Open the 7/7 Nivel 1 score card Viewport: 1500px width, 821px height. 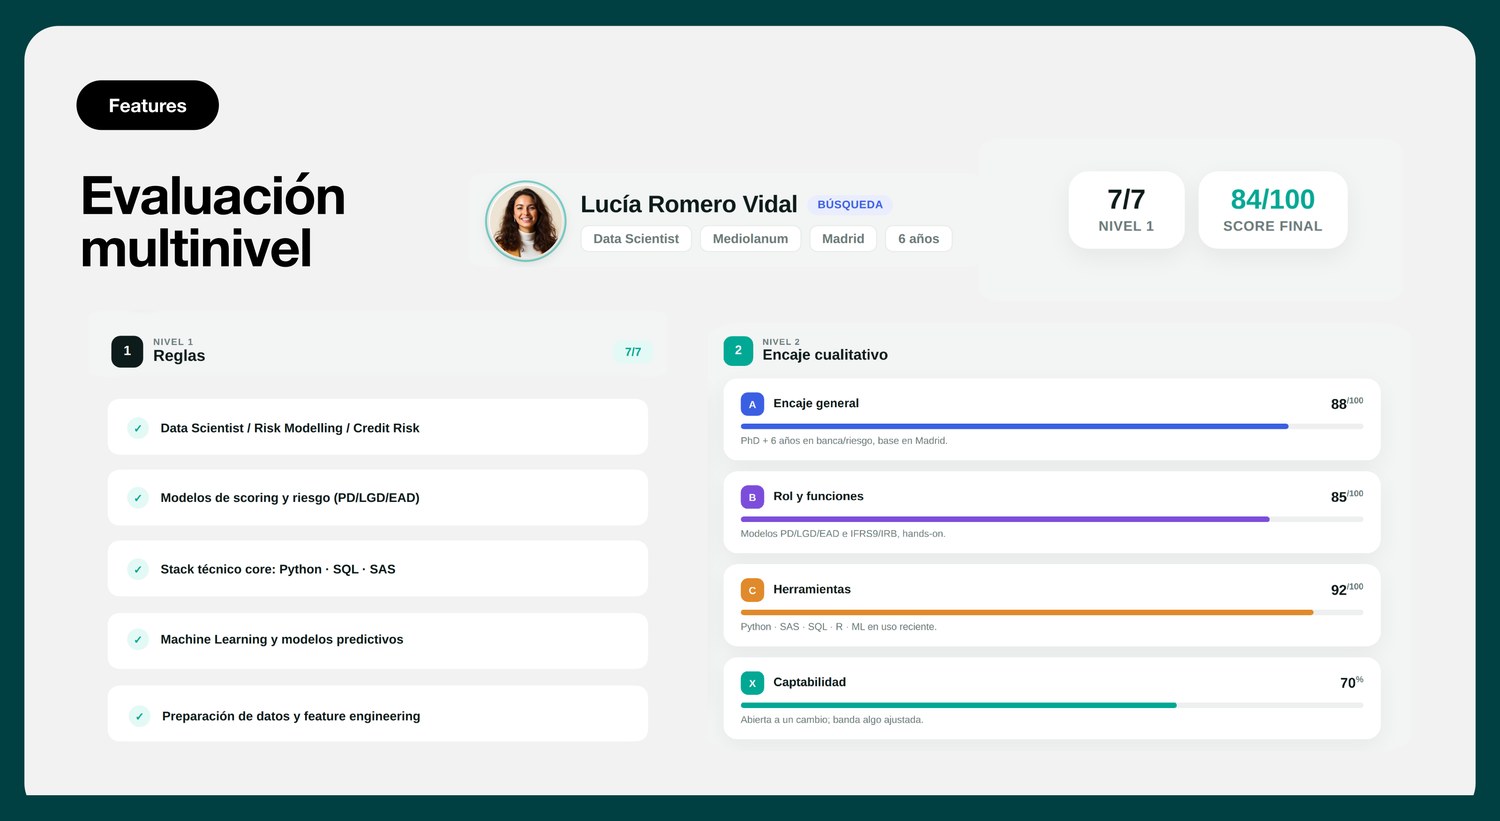[x=1126, y=210]
